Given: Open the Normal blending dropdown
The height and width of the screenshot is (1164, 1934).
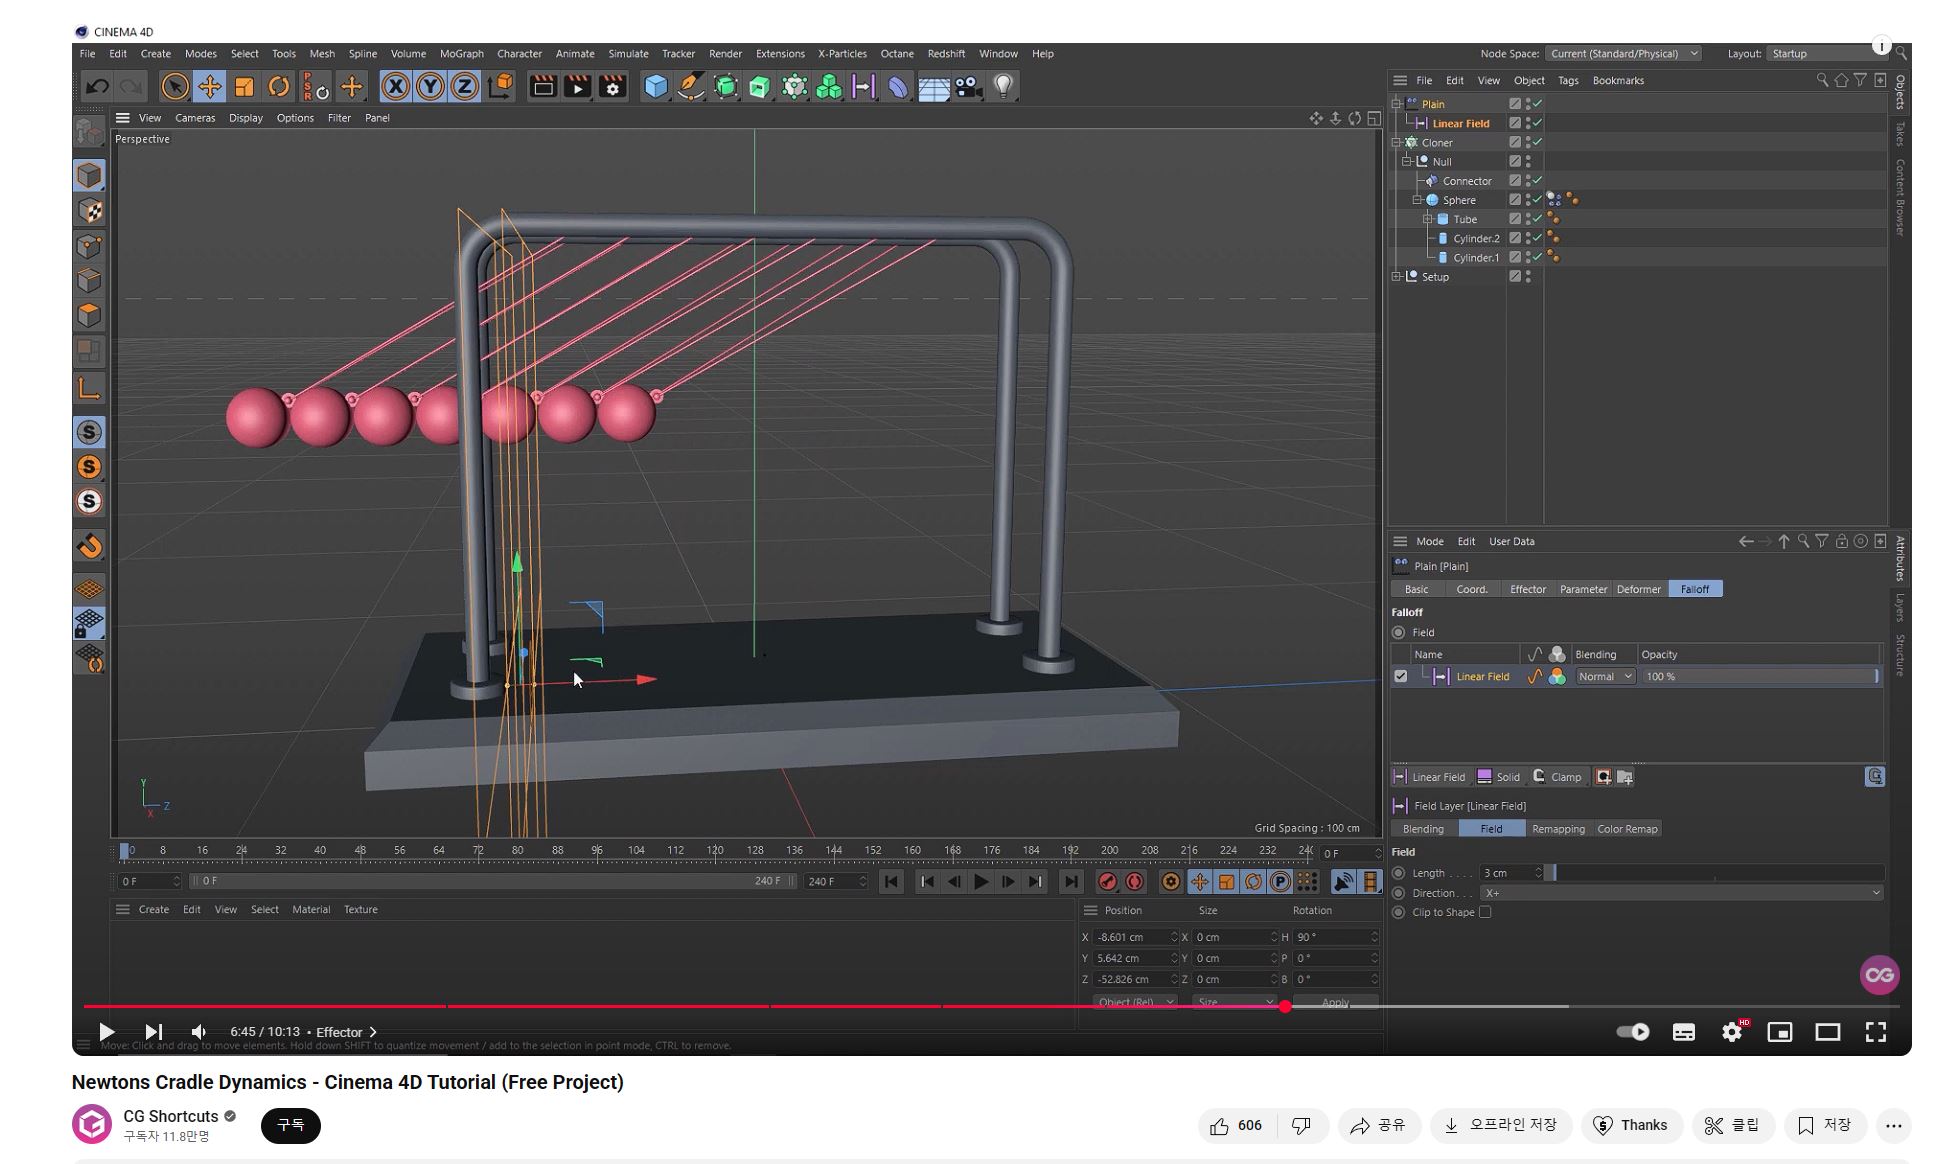Looking at the screenshot, I should pyautogui.click(x=1605, y=677).
